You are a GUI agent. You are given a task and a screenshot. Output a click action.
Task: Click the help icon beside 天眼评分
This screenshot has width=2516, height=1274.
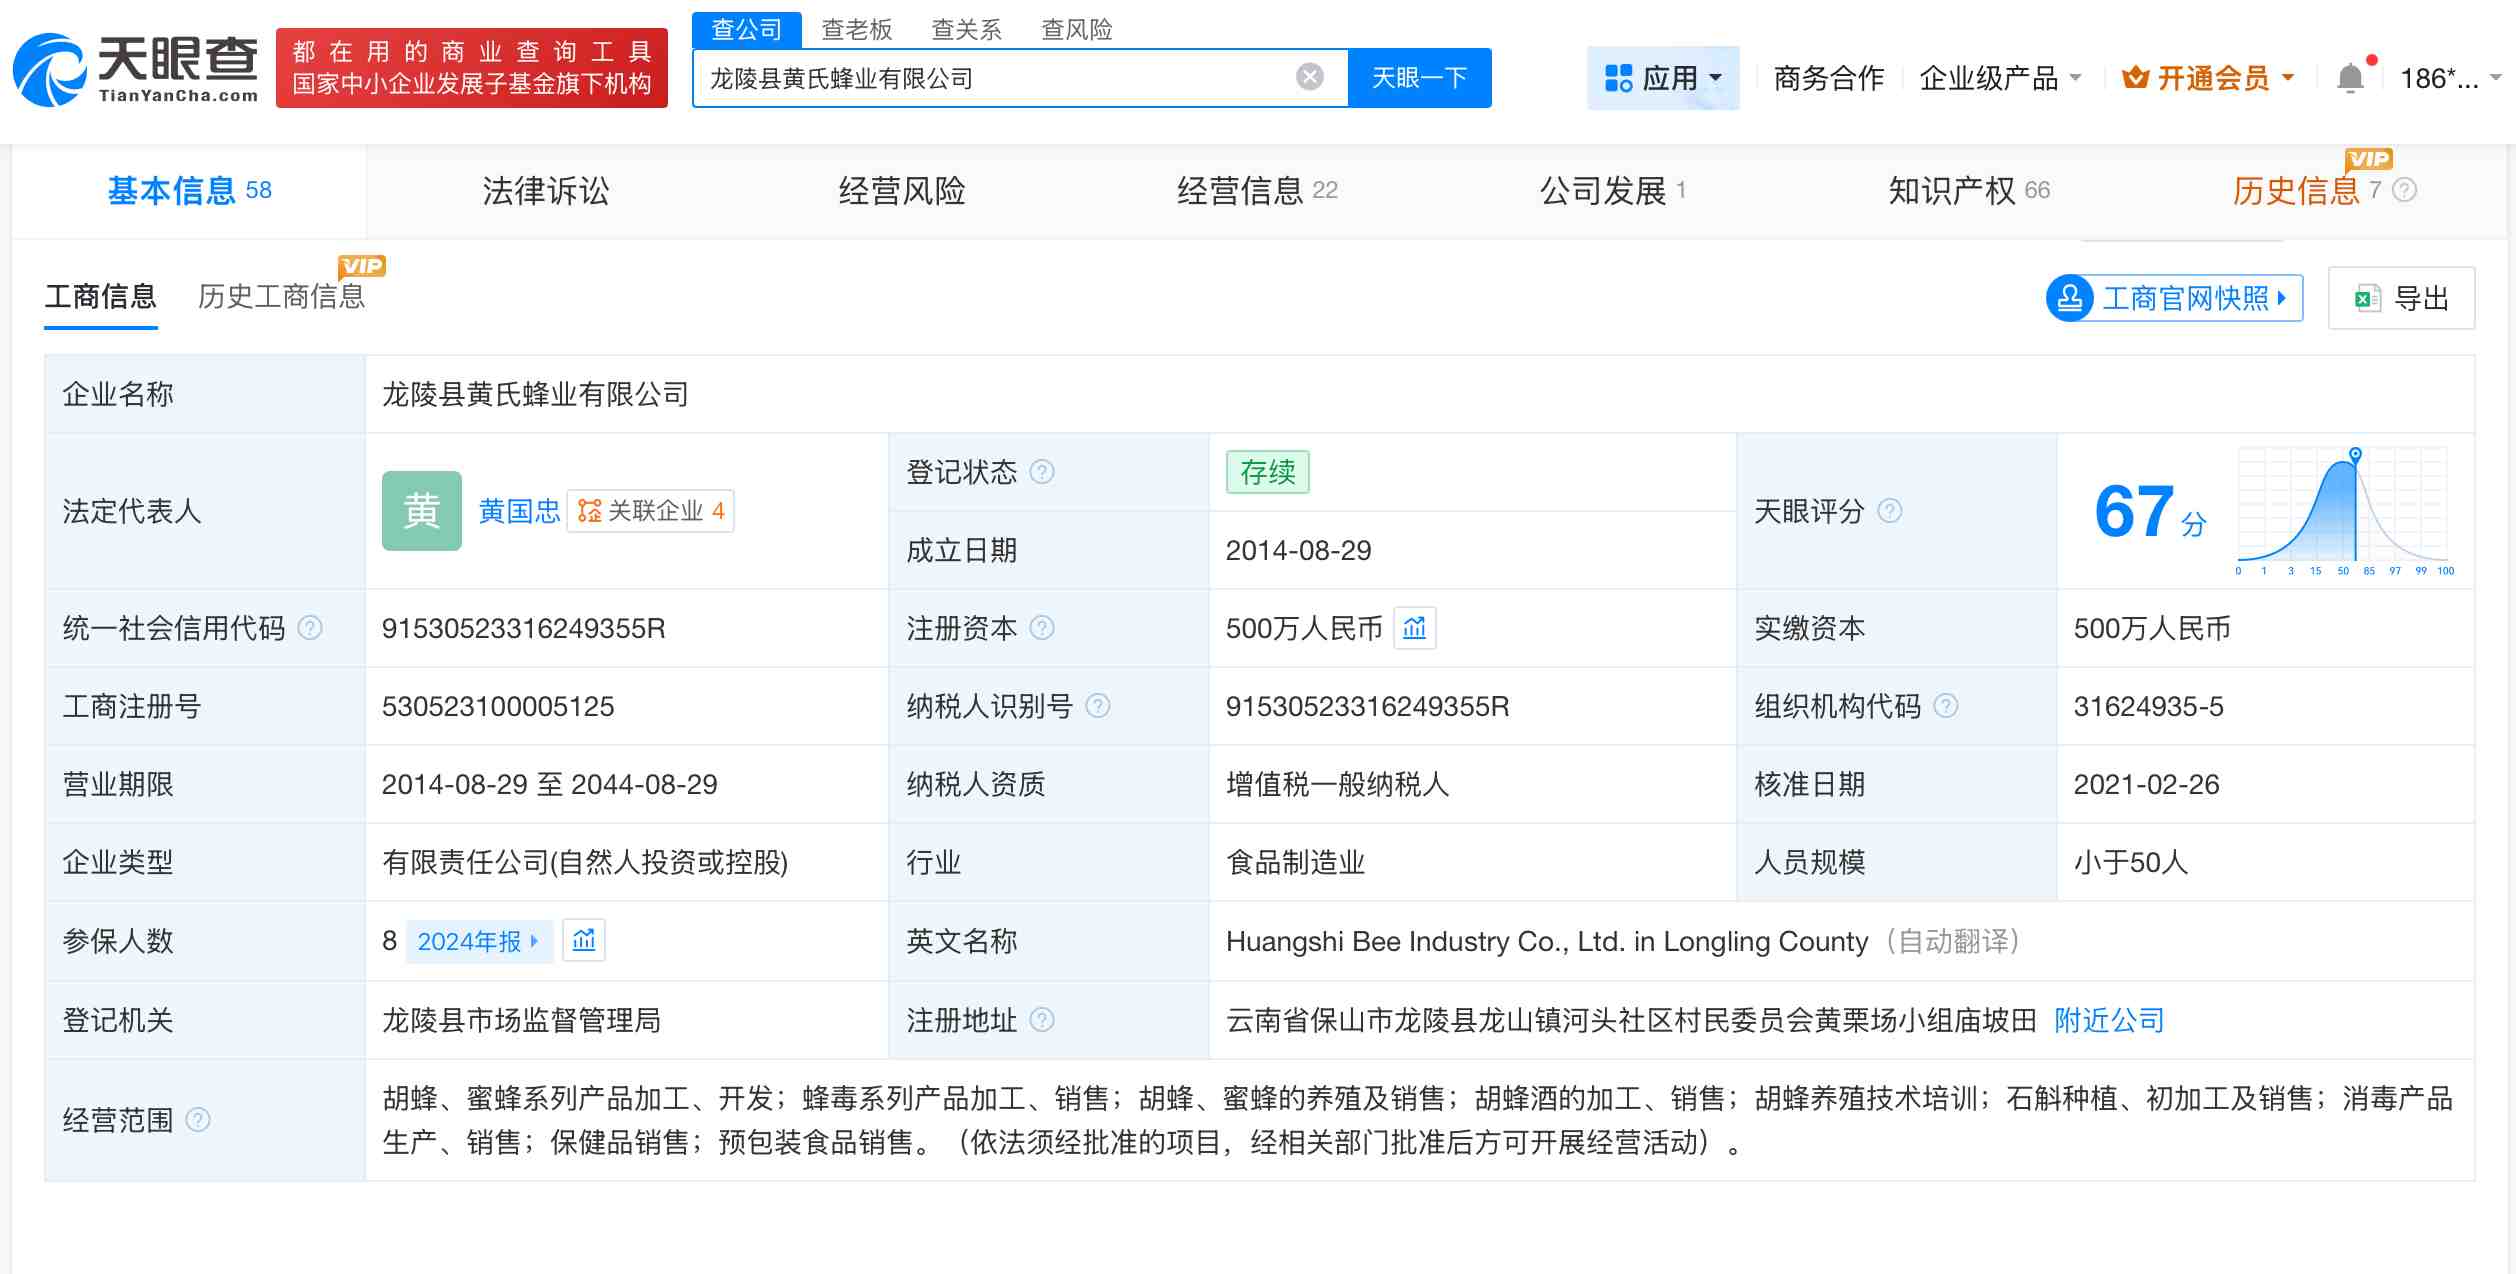(x=1891, y=511)
